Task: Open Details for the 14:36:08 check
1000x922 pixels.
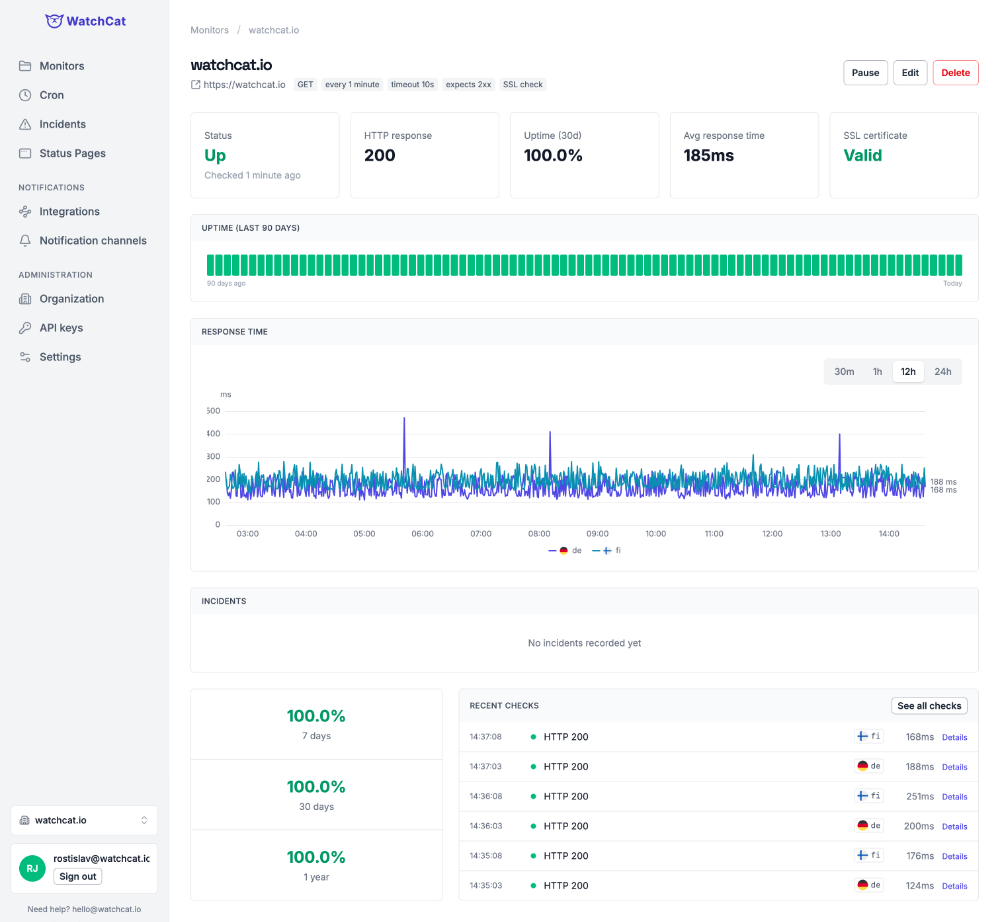Action: [954, 796]
